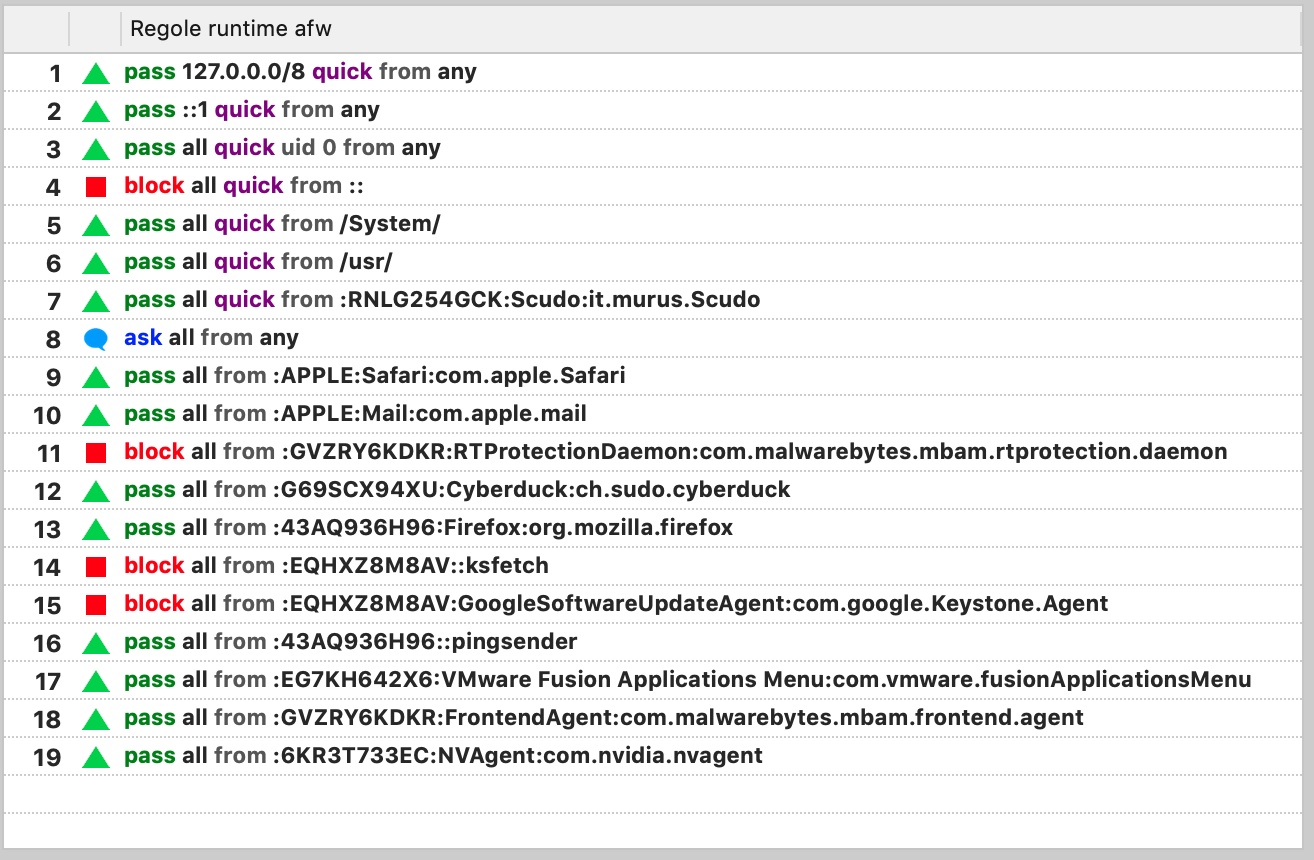Click row number 19
The height and width of the screenshot is (860, 1314).
[x=48, y=758]
